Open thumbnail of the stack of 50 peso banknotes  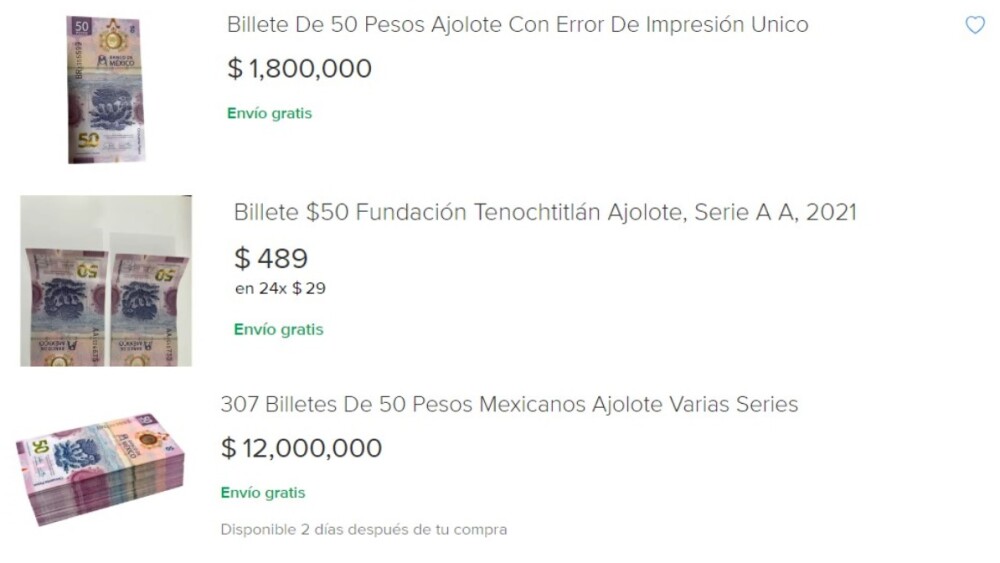click(x=100, y=466)
